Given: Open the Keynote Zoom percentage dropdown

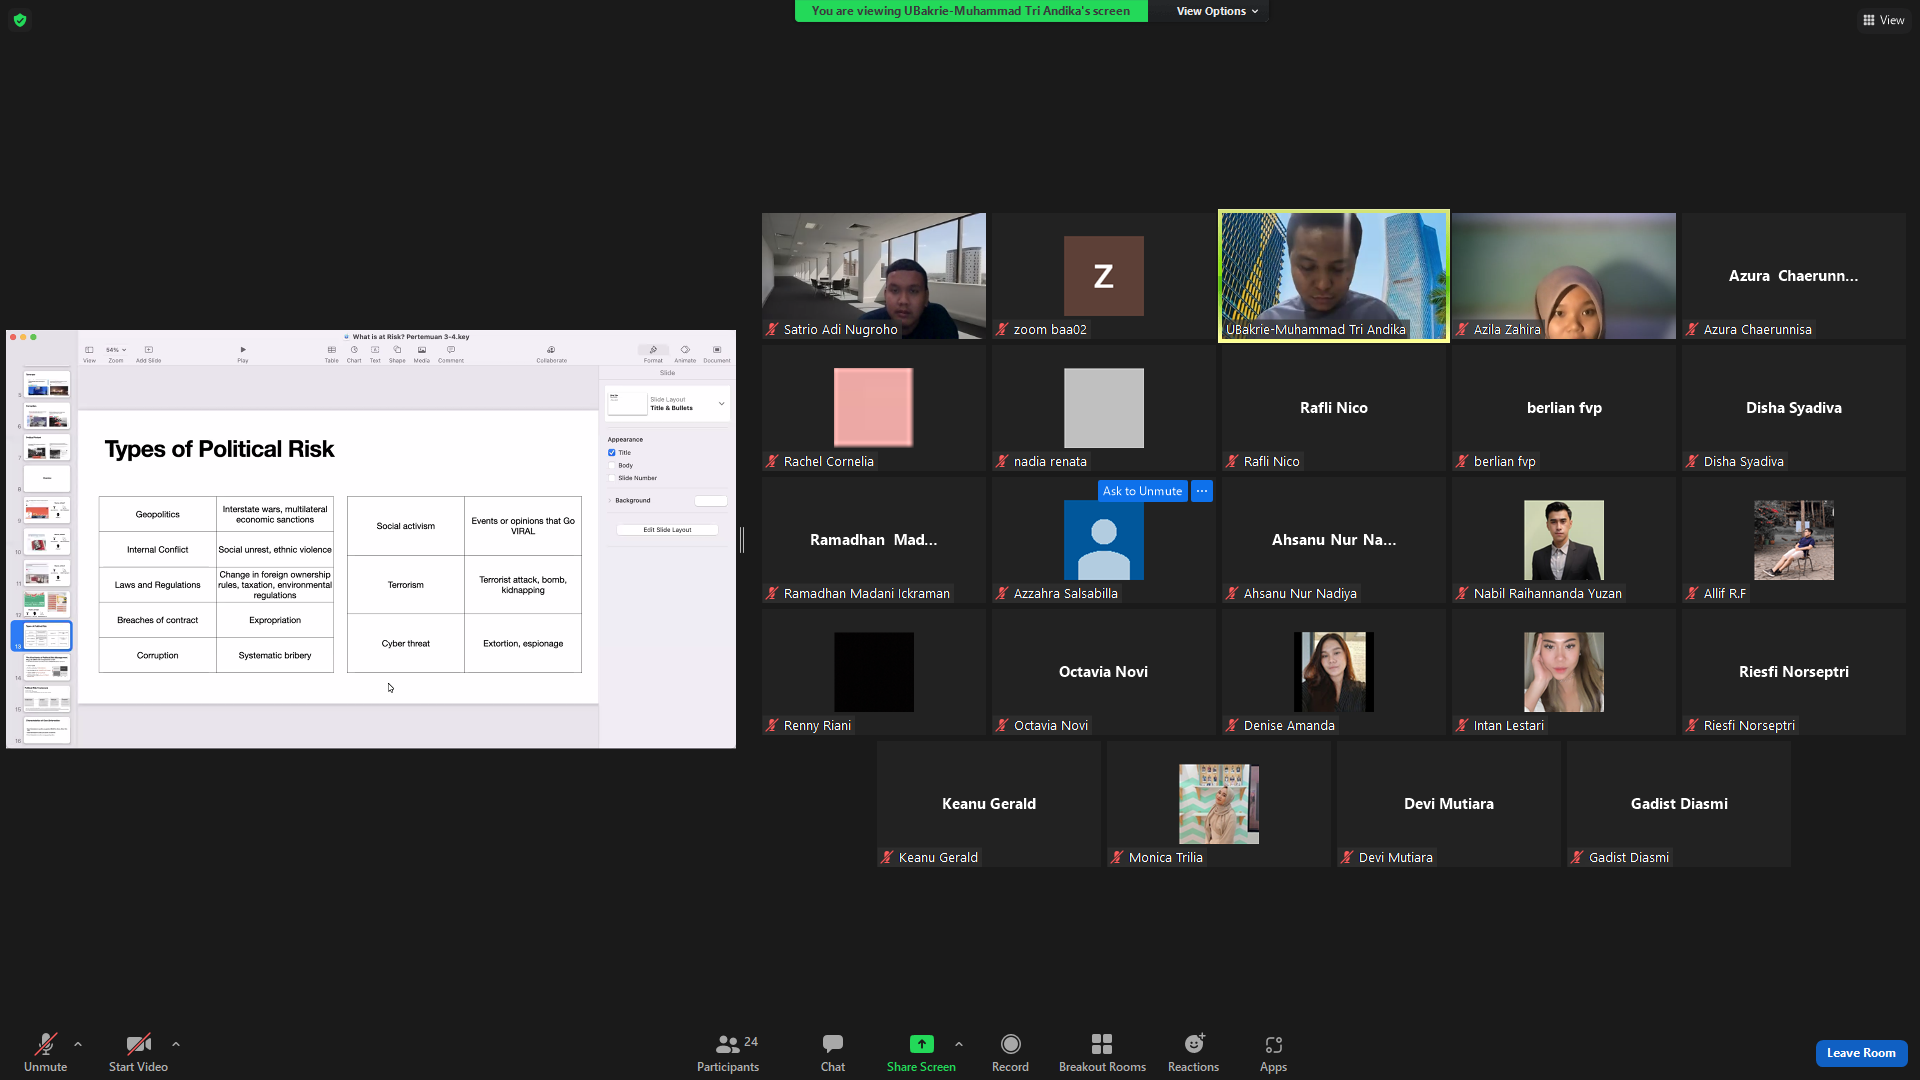Looking at the screenshot, I should click(x=116, y=350).
